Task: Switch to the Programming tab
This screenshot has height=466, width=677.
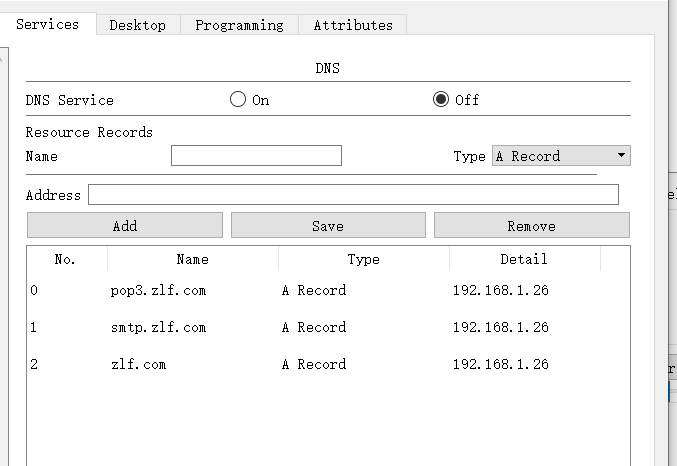Action: coord(239,25)
